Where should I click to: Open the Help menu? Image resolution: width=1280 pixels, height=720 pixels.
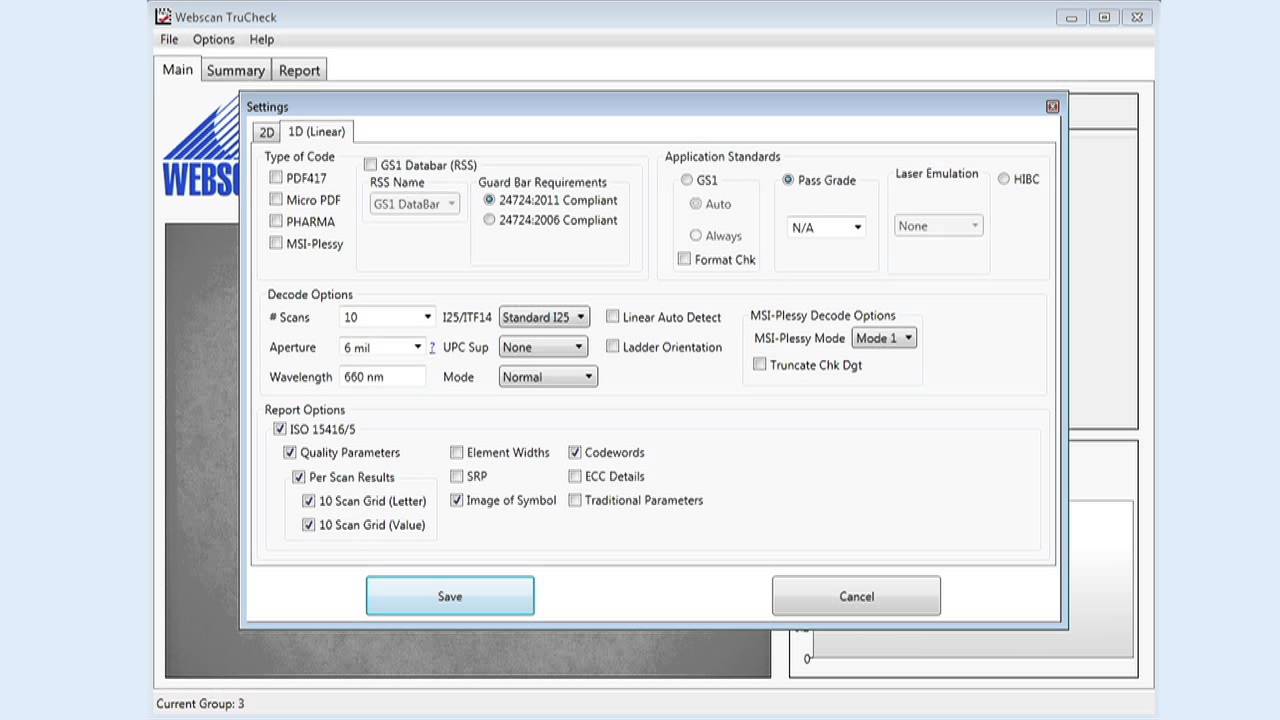click(262, 39)
